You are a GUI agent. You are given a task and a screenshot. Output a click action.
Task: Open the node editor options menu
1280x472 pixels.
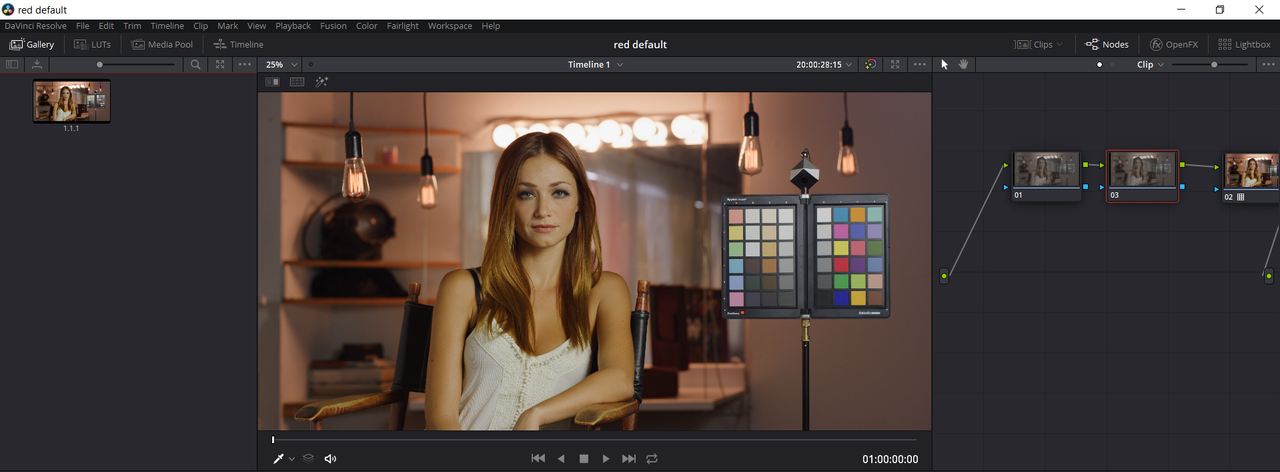(x=1266, y=64)
